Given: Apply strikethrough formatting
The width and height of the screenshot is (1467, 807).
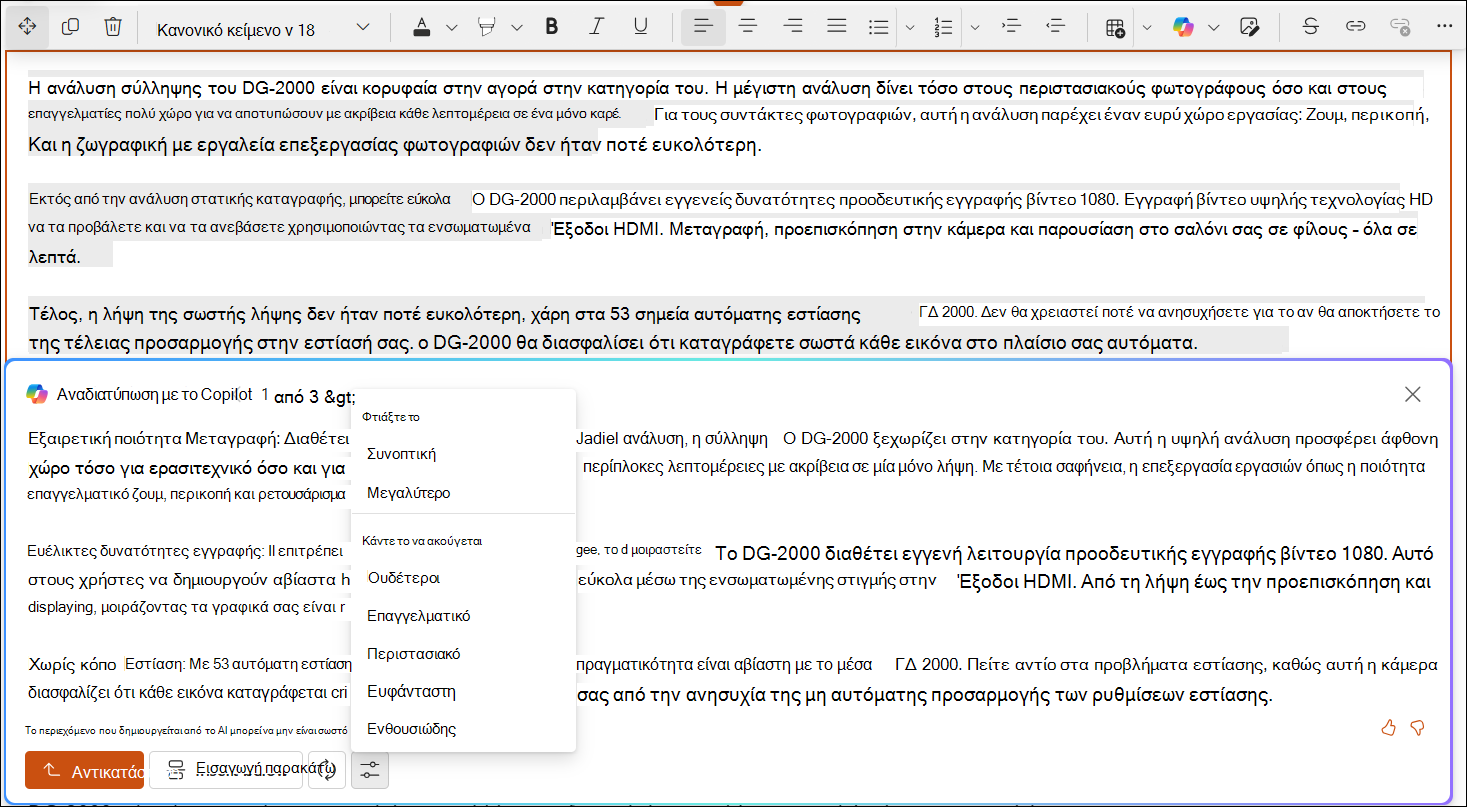Looking at the screenshot, I should (1310, 27).
